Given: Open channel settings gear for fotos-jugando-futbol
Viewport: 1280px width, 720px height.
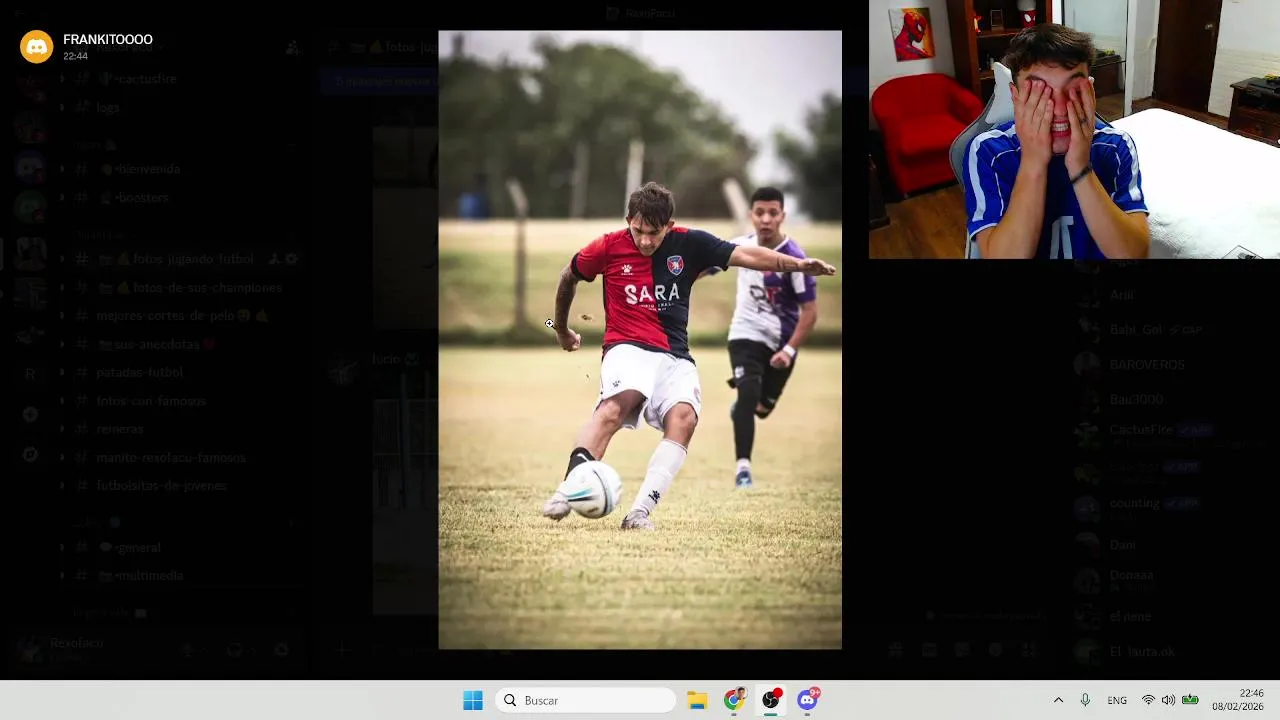Looking at the screenshot, I should click(x=291, y=259).
